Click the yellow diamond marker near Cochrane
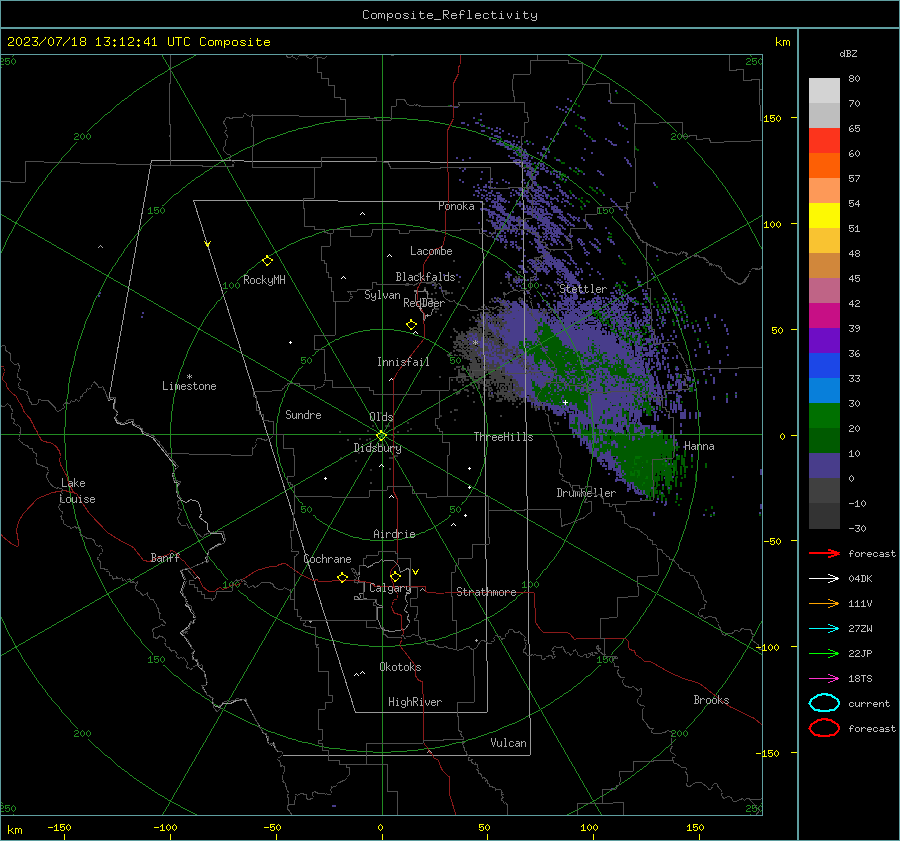Screen dimensions: 900x841 click(342, 577)
